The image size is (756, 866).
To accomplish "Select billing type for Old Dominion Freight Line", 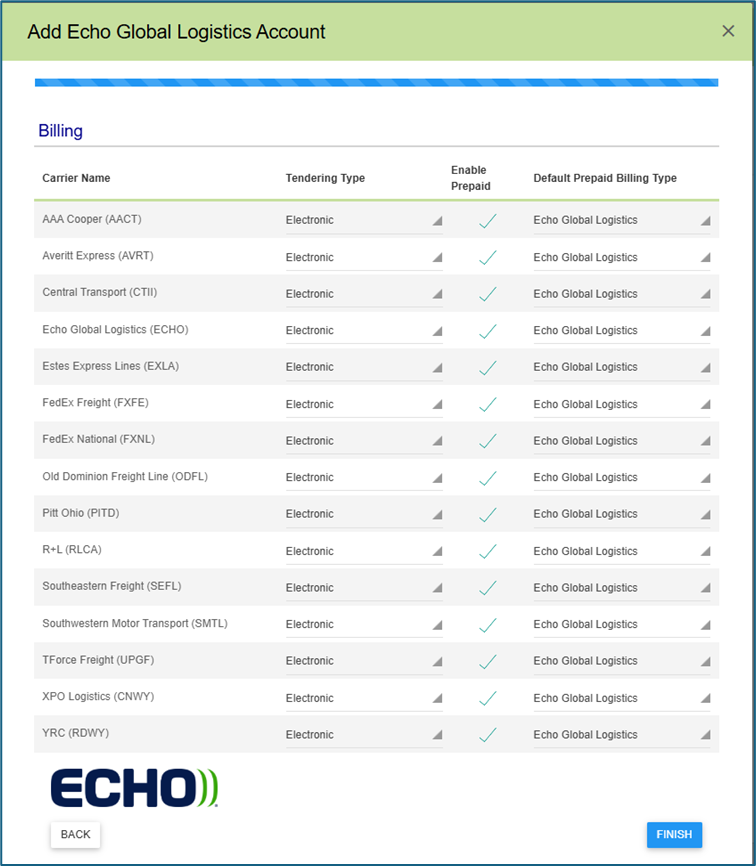I will pyautogui.click(x=621, y=478).
